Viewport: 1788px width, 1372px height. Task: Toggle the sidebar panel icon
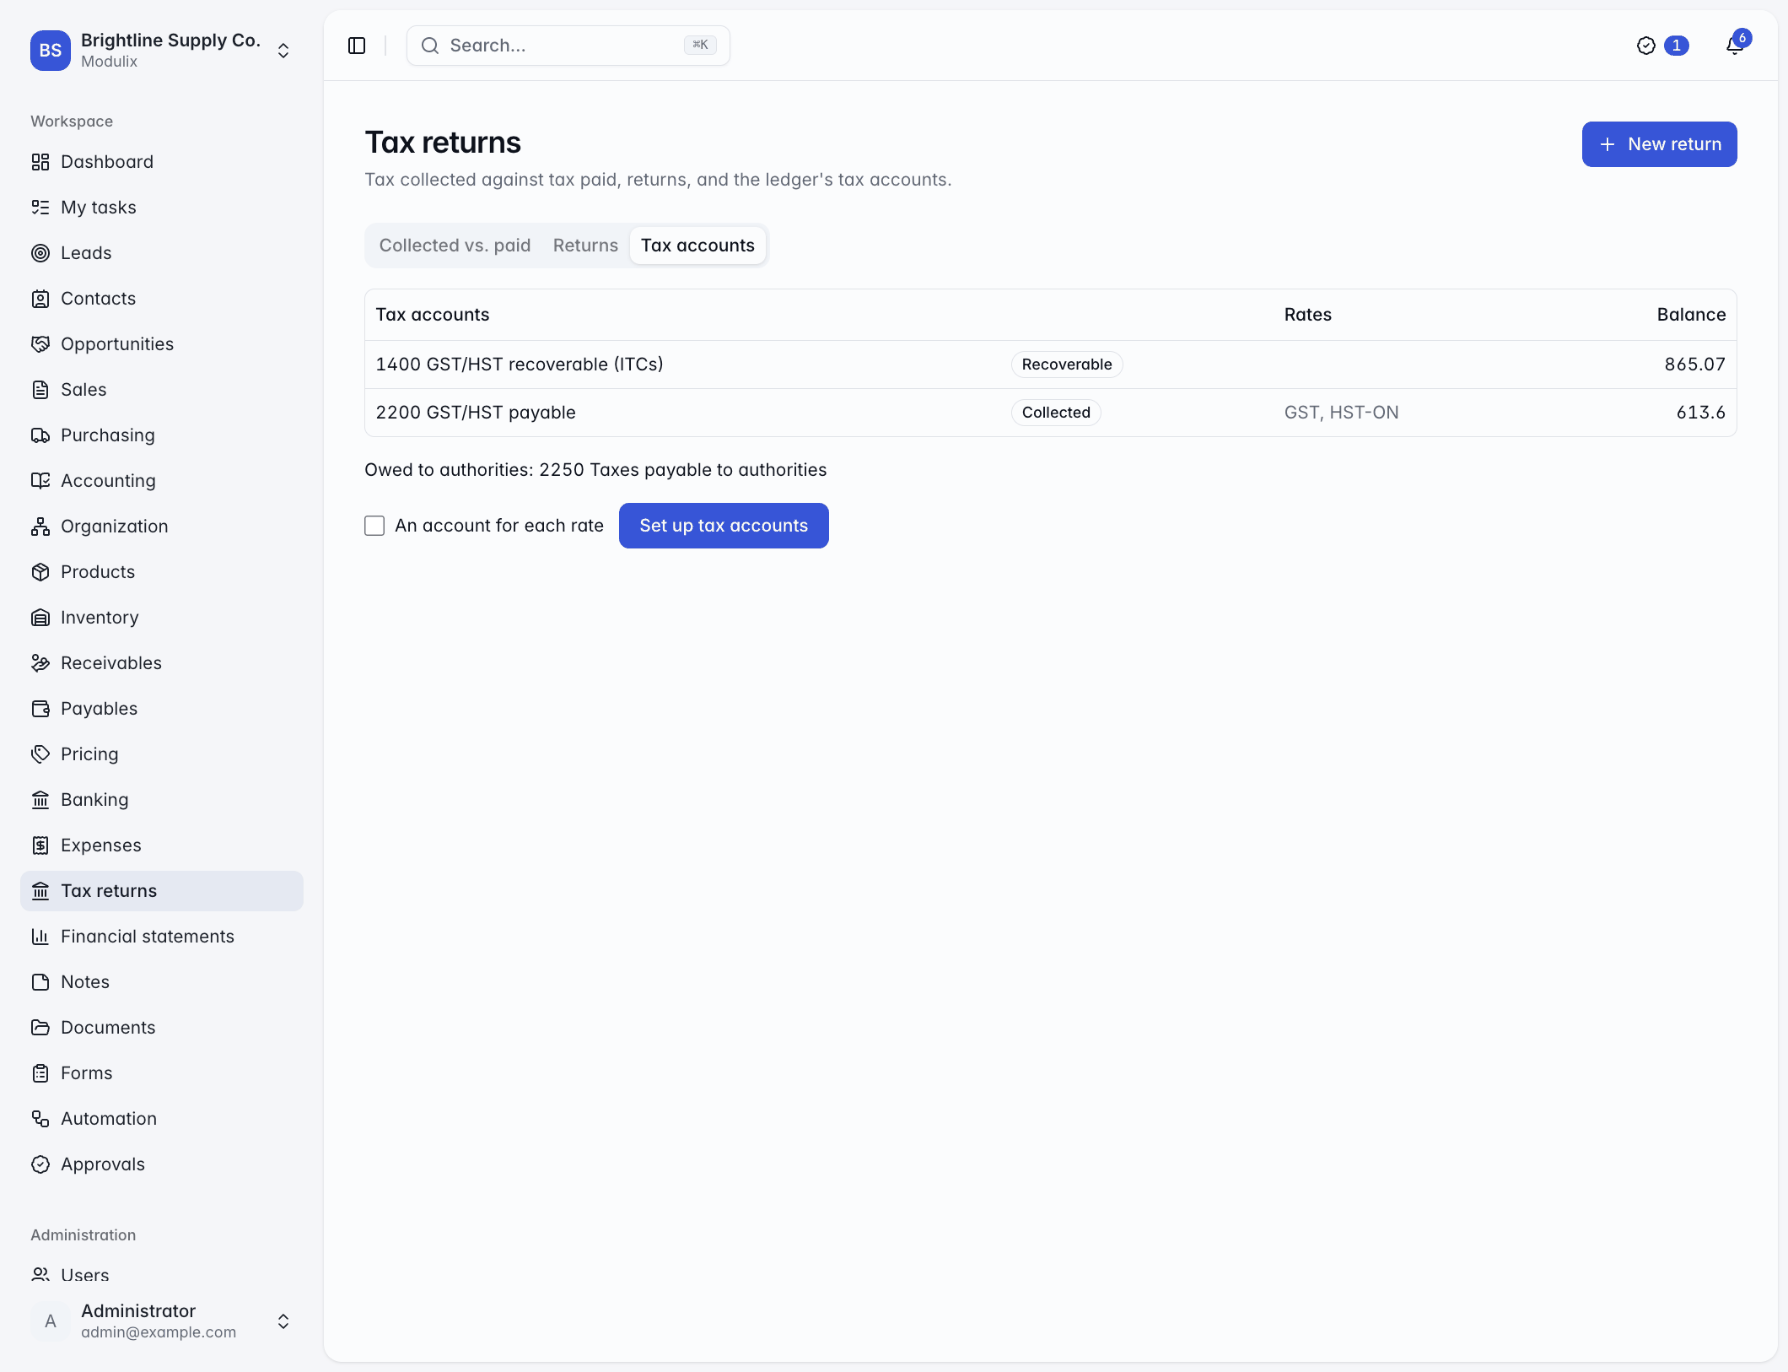point(357,45)
